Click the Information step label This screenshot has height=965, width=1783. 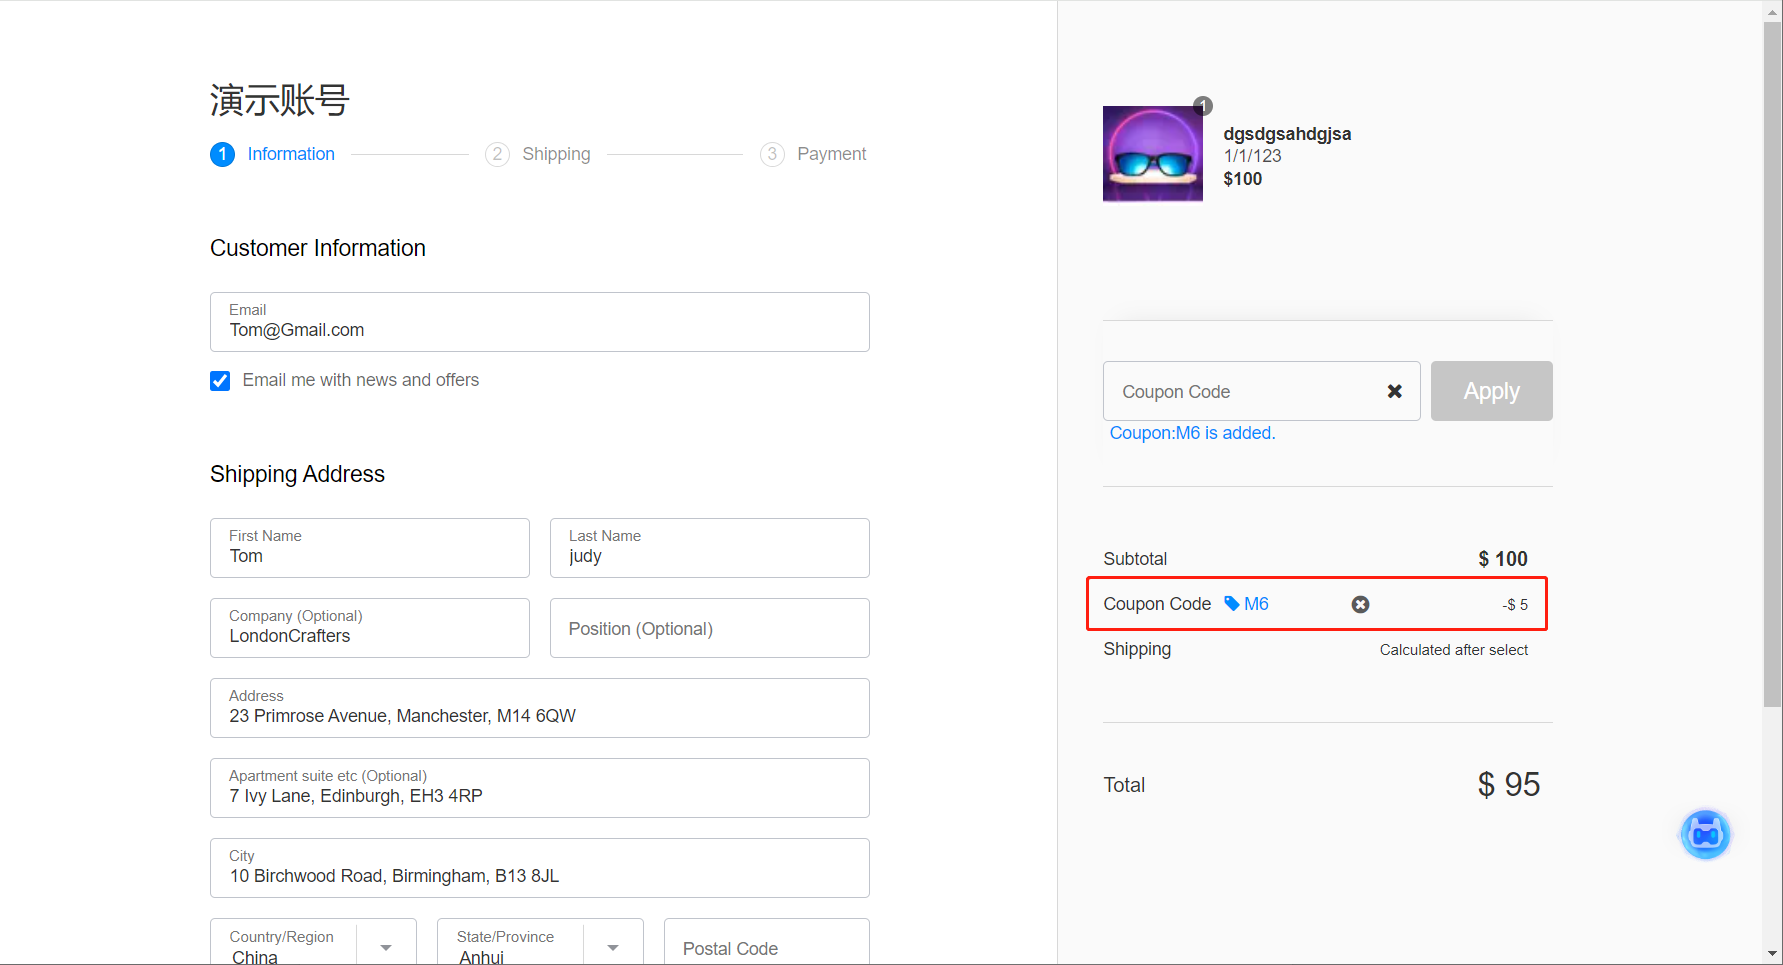point(291,154)
